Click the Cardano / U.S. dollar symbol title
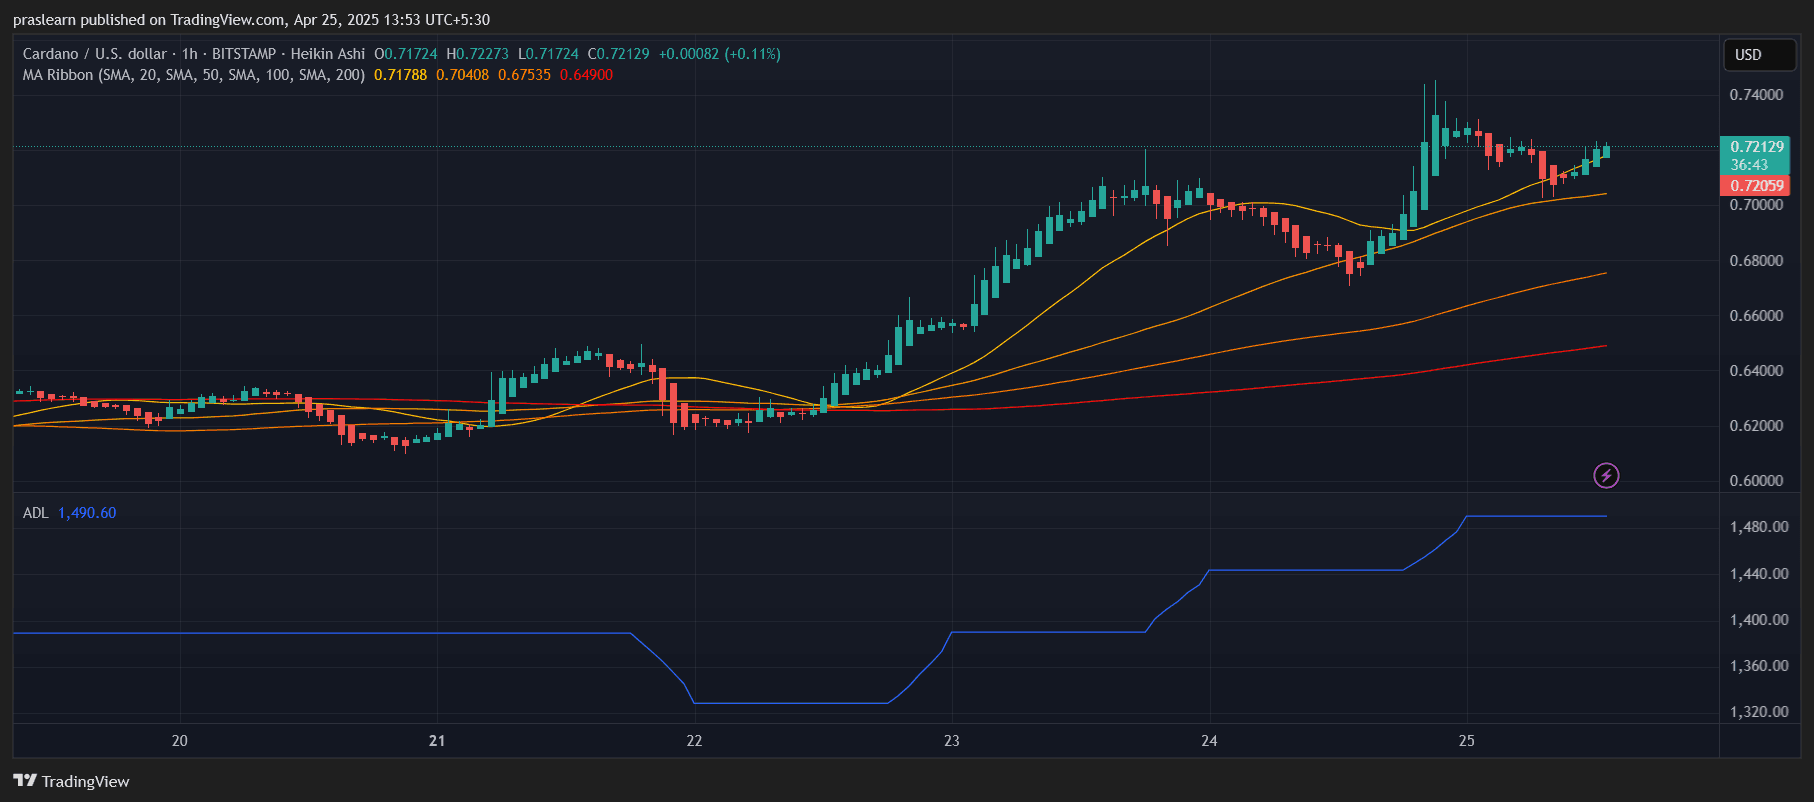Viewport: 1814px width, 802px height. (x=94, y=54)
